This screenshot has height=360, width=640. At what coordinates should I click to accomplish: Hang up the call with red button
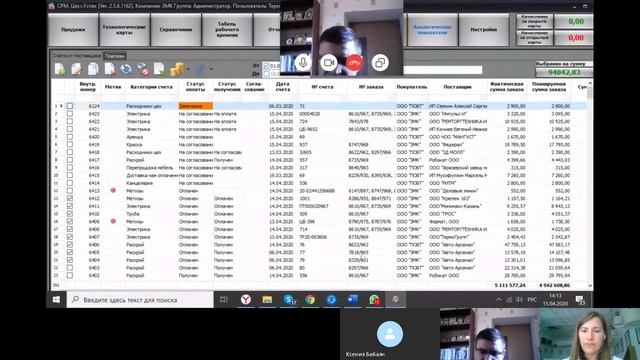tap(354, 63)
